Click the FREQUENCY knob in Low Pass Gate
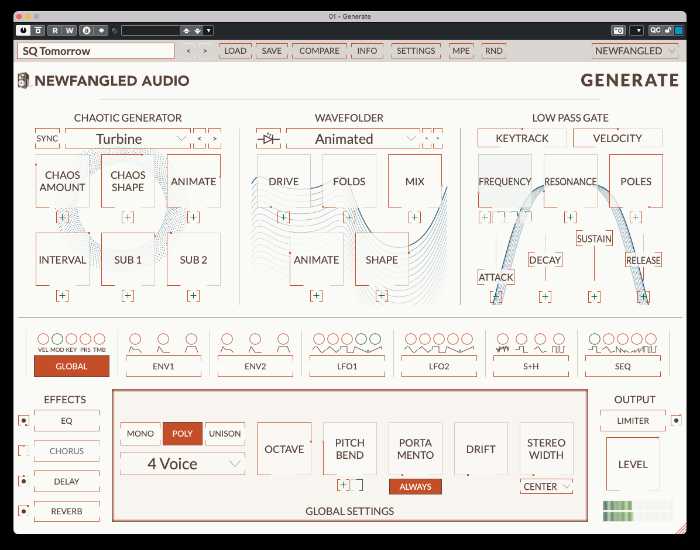Screen dimensions: 700x550 pos(504,181)
